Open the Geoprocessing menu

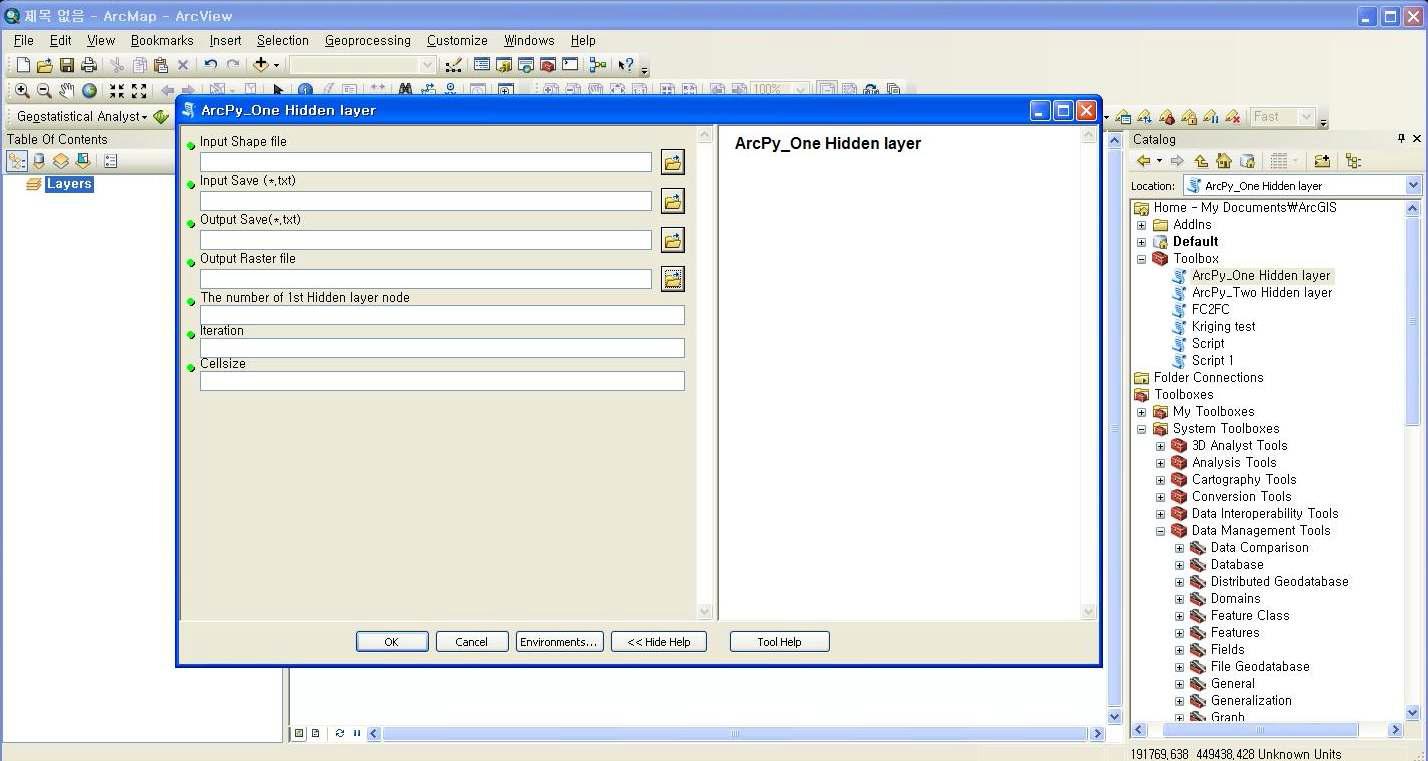(x=368, y=41)
